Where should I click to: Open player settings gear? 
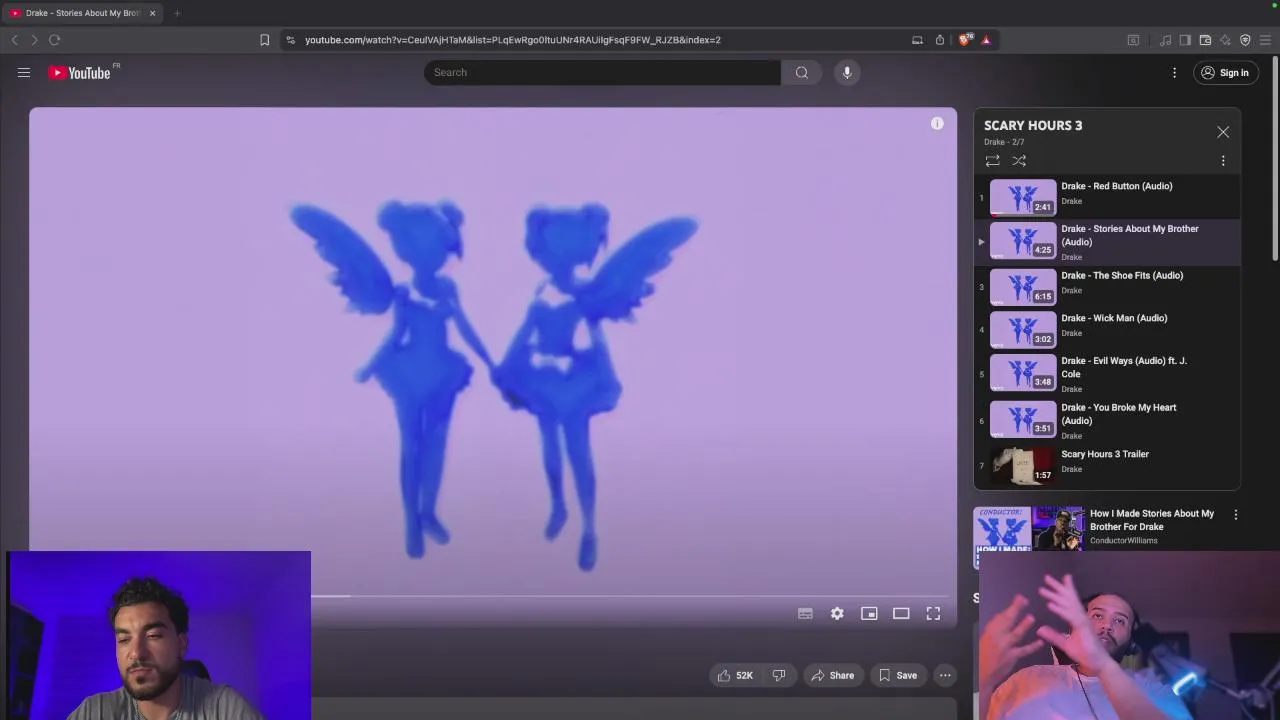click(x=837, y=613)
